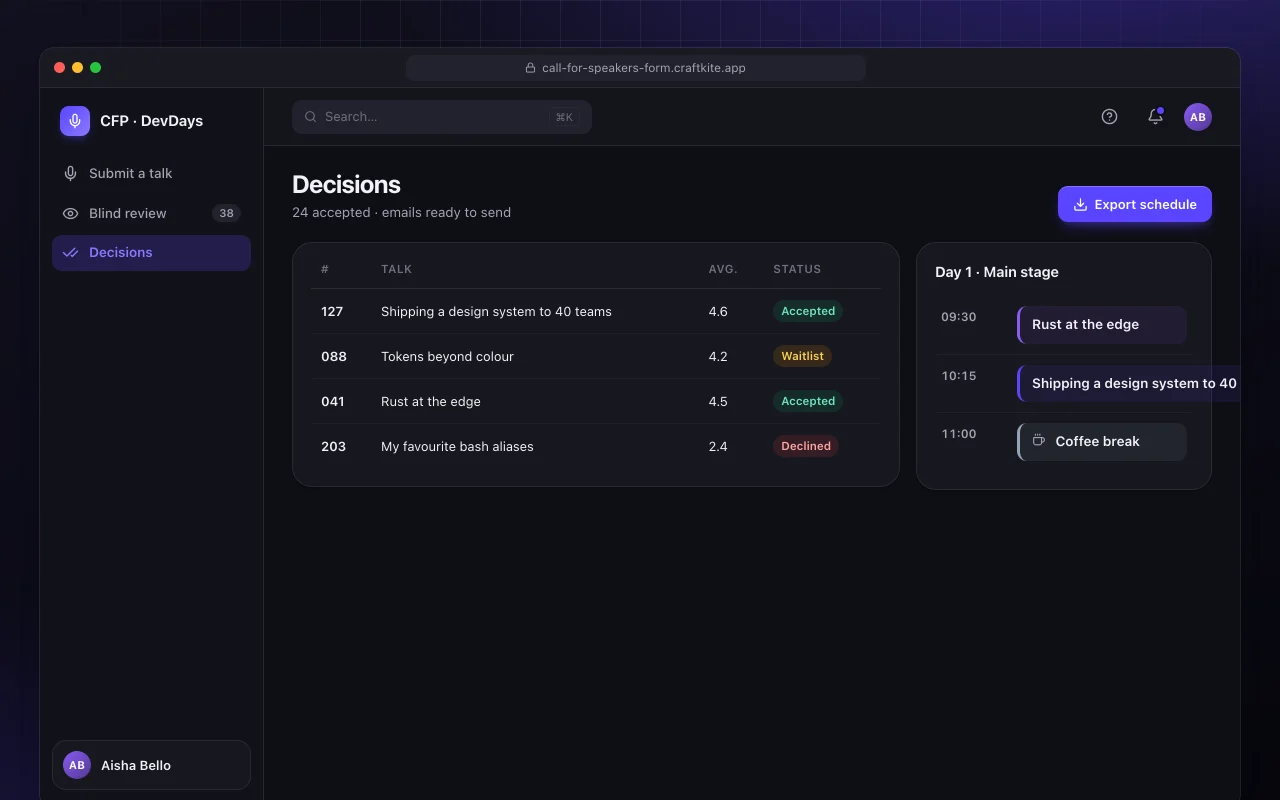Click the lock icon in the address bar
The height and width of the screenshot is (800, 1280).
pos(531,68)
